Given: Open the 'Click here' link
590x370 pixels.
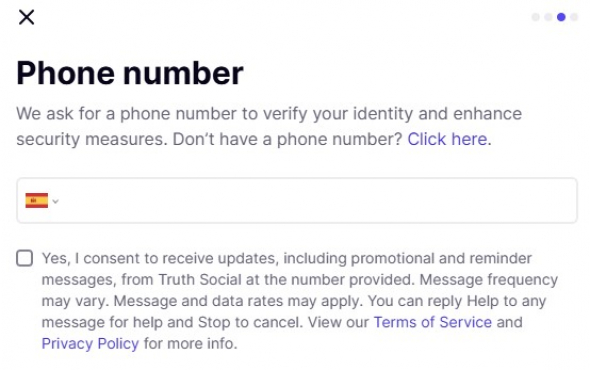Looking at the screenshot, I should tap(447, 139).
